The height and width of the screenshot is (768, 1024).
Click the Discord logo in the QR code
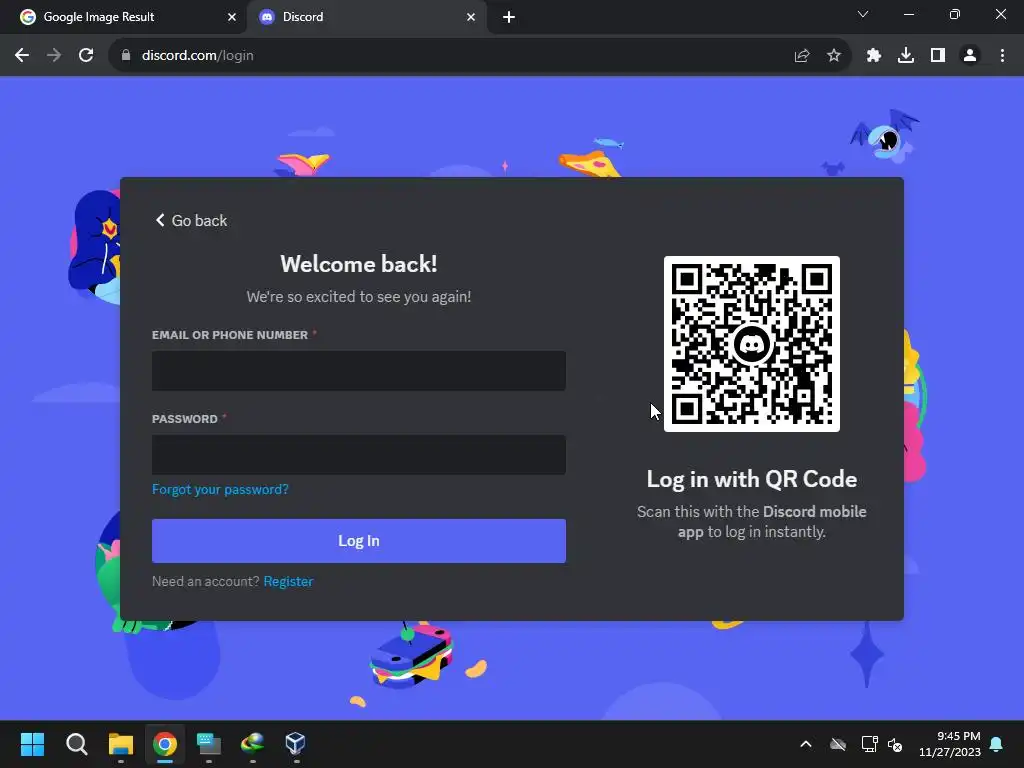point(752,344)
